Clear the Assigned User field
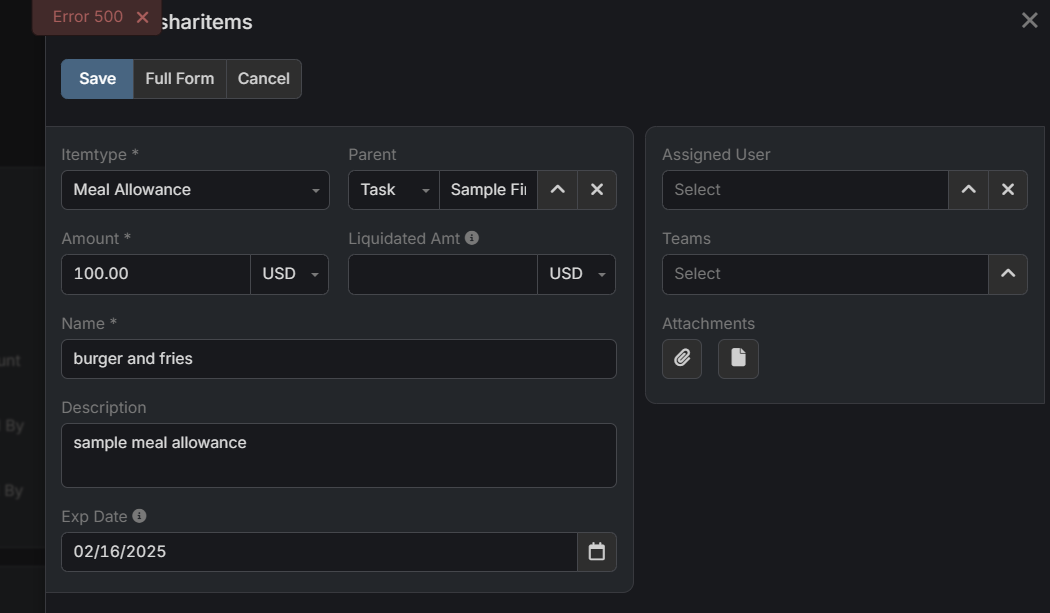1050x613 pixels. (x=1008, y=190)
